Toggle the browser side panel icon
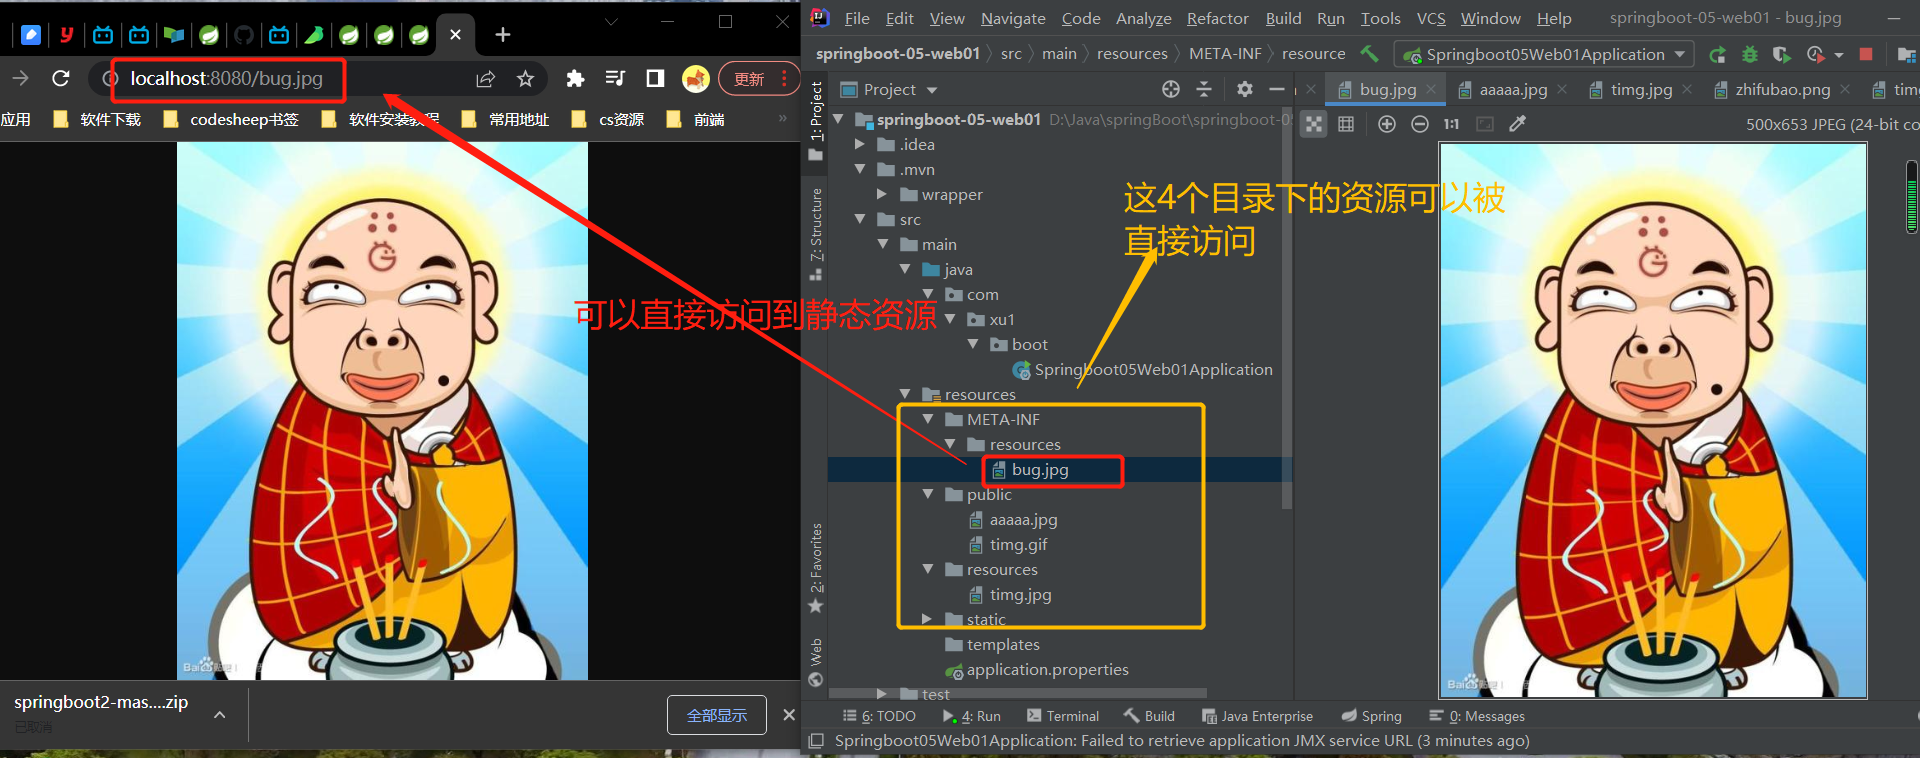The width and height of the screenshot is (1920, 758). [x=655, y=78]
